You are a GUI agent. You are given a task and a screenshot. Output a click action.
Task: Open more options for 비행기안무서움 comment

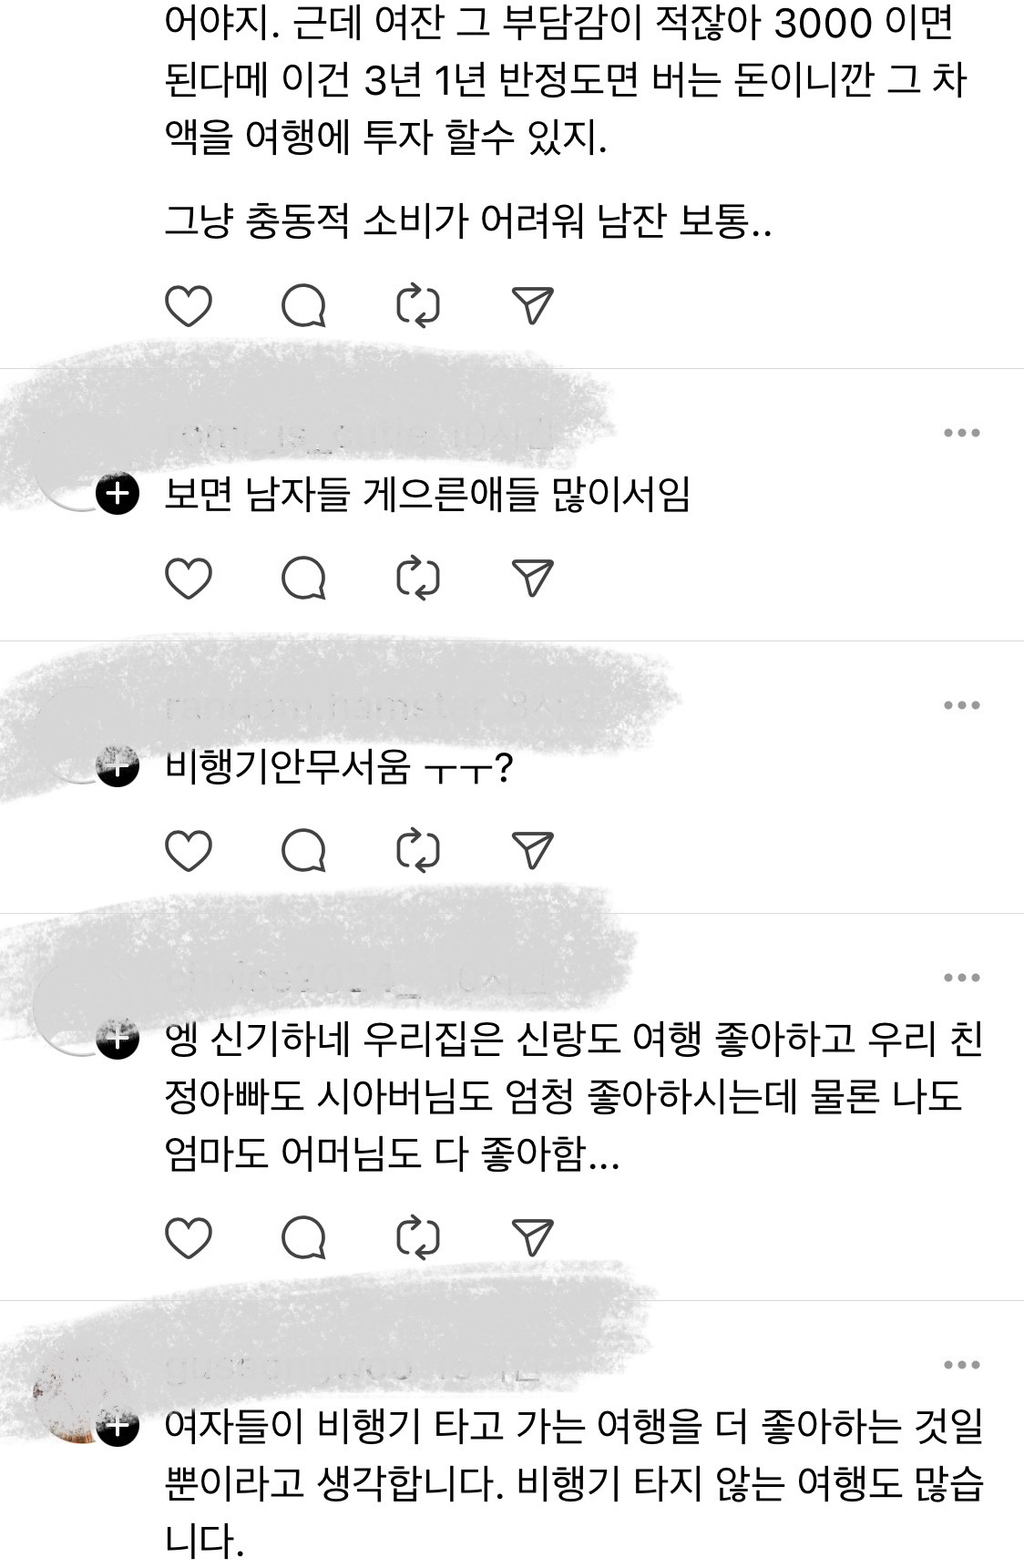point(961,705)
